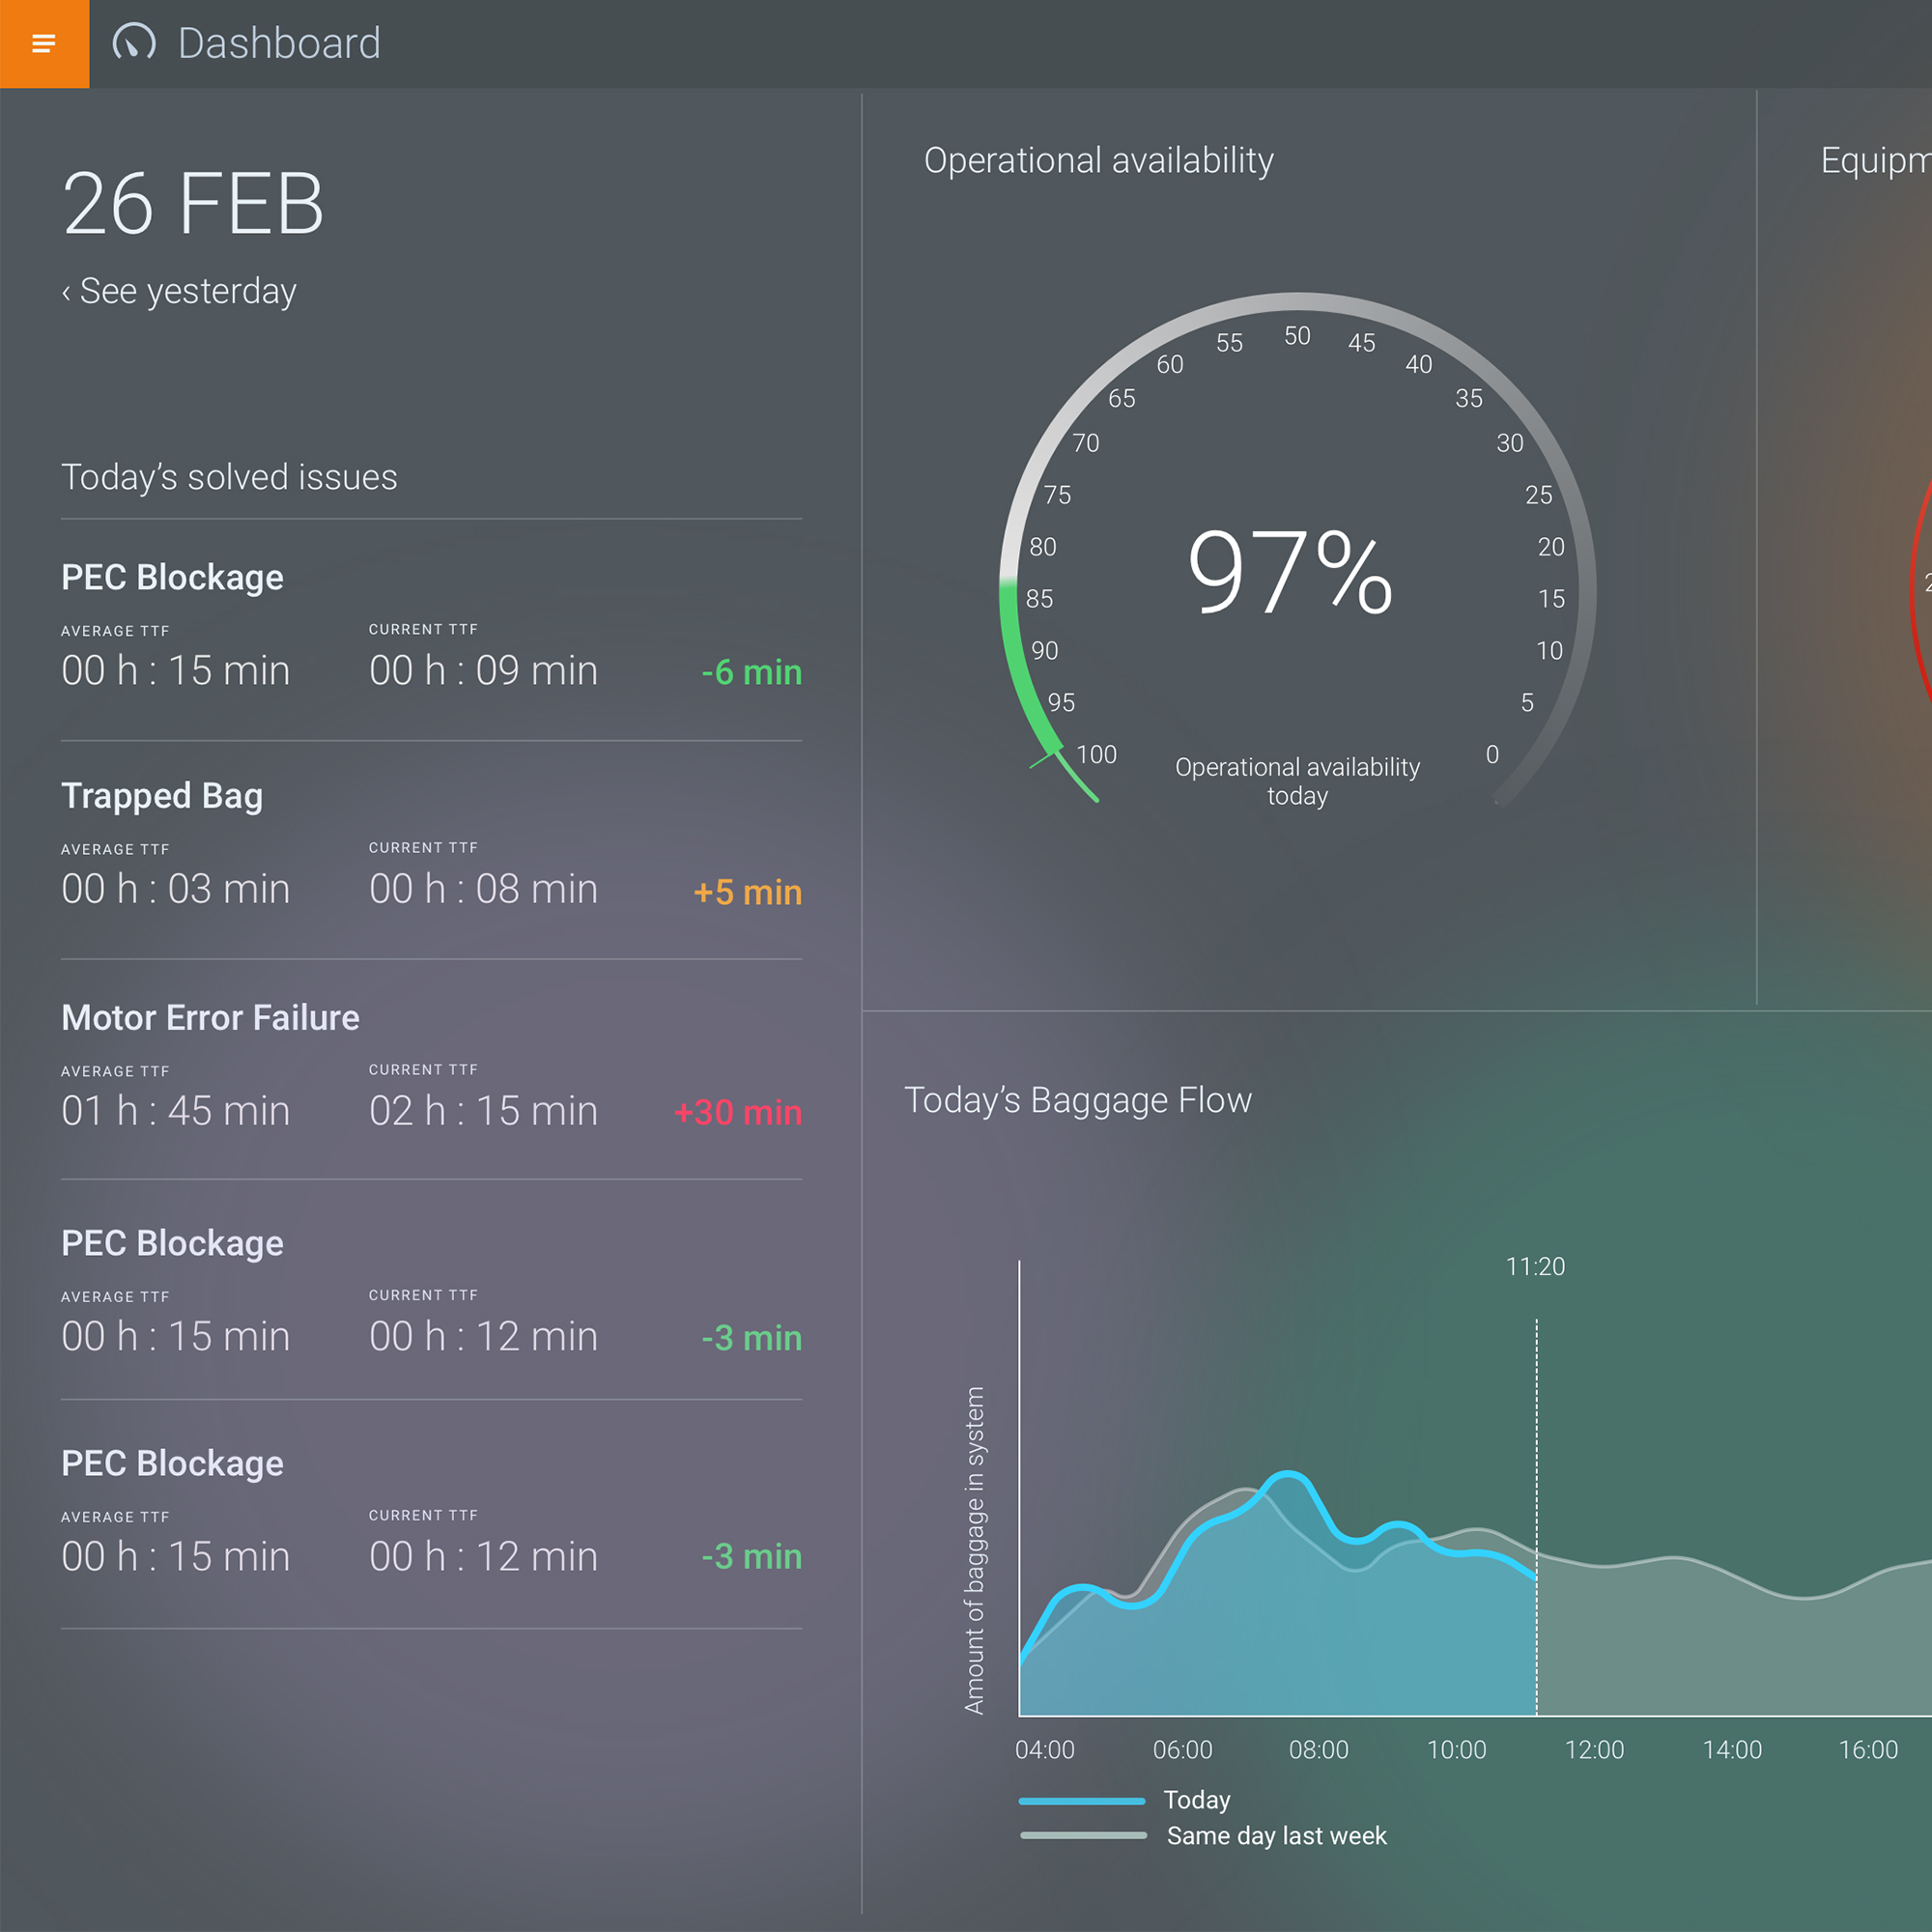Open the first PEC Blockage issue
1932x1932 pixels.
tap(172, 577)
